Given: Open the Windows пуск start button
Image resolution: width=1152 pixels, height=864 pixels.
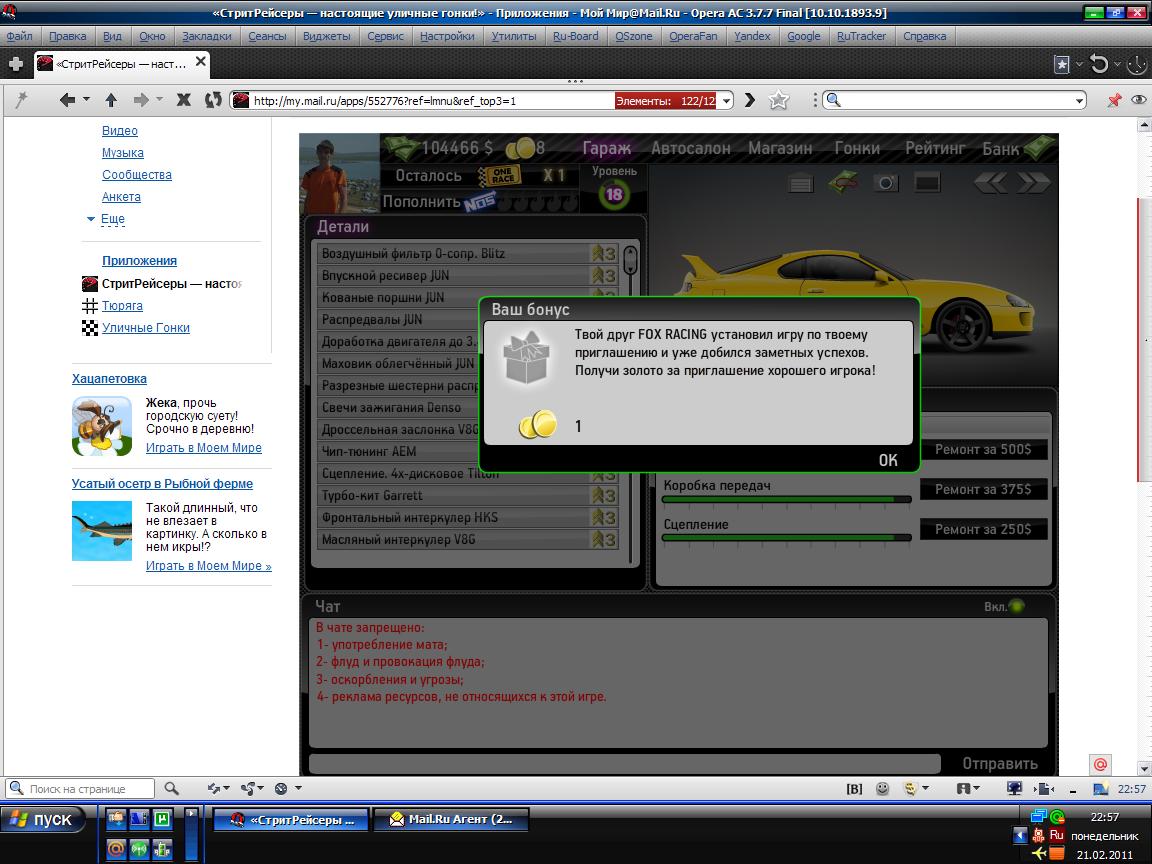Looking at the screenshot, I should tap(43, 820).
